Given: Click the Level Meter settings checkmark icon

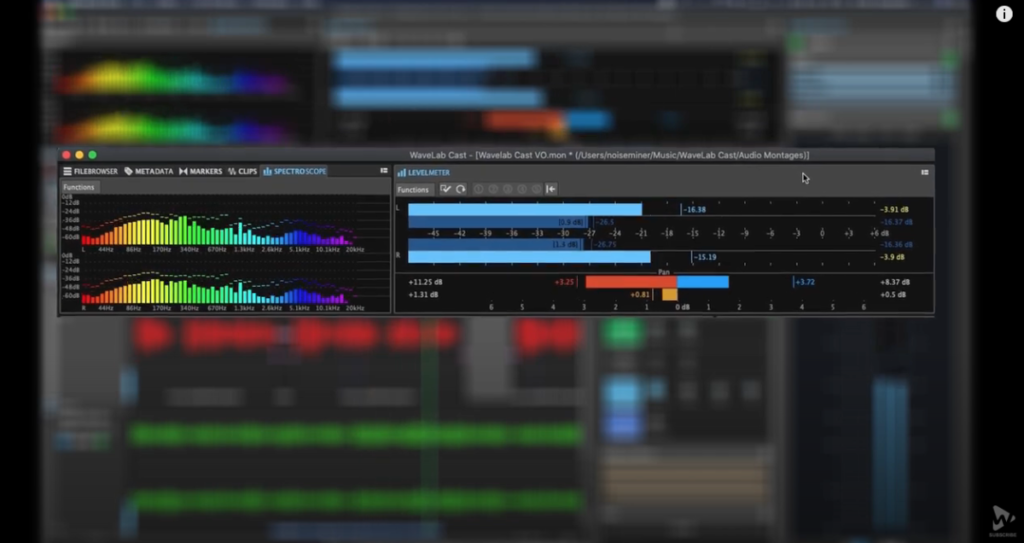Looking at the screenshot, I should (x=446, y=189).
